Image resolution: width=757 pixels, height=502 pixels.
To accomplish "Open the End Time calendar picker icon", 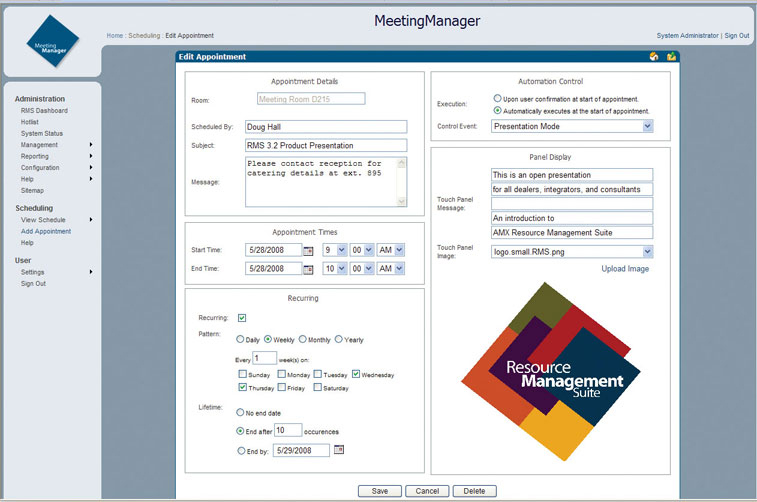I will [308, 269].
